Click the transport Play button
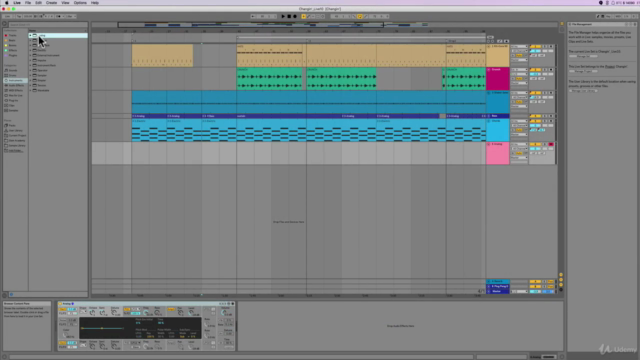 pos(283,16)
